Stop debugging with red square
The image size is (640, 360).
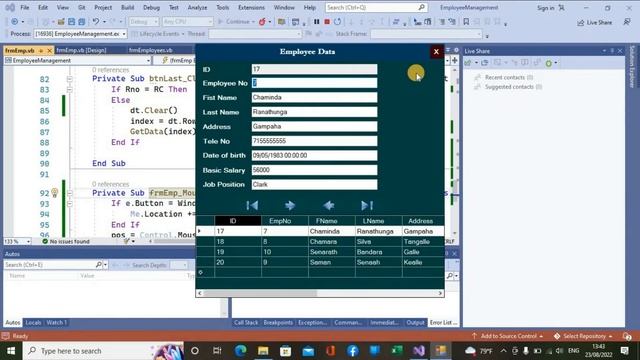[x=327, y=22]
